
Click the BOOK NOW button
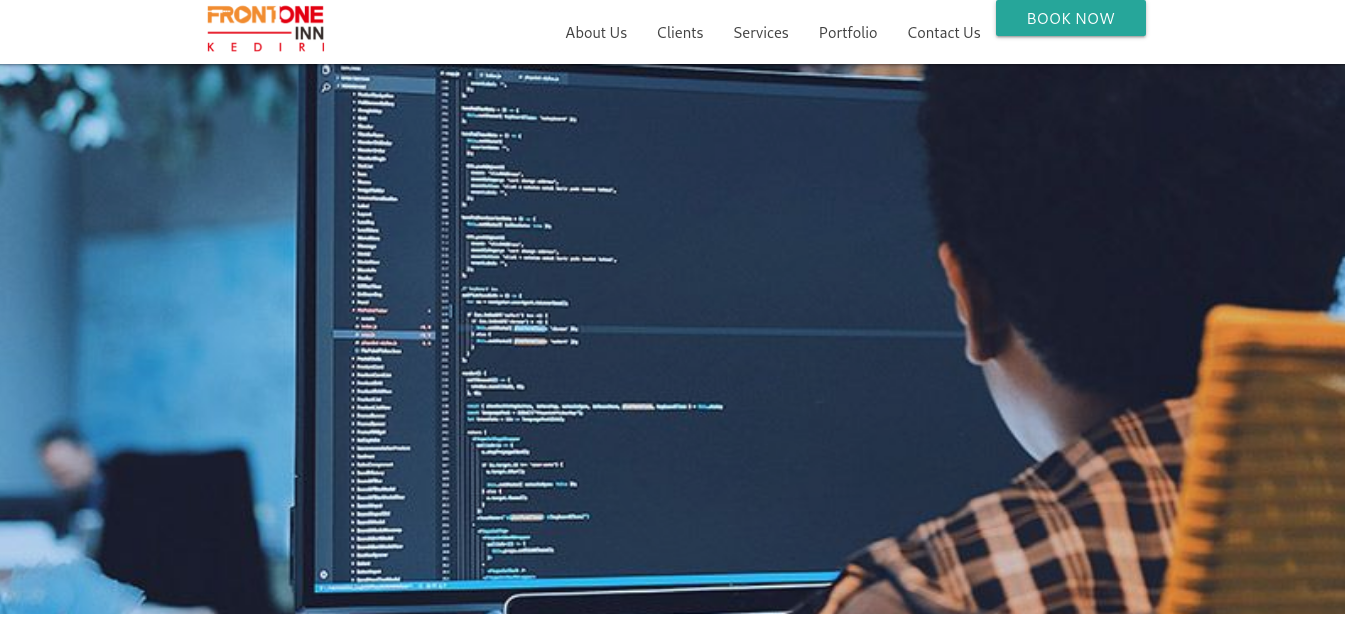1071,18
